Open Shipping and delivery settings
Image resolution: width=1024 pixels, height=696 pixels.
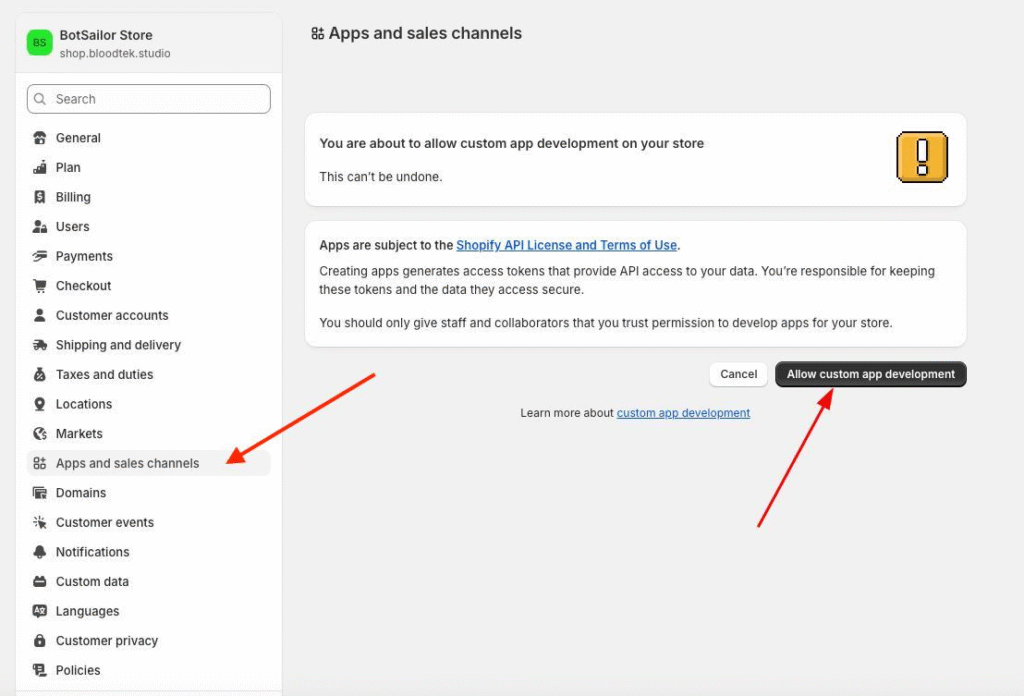coord(148,345)
